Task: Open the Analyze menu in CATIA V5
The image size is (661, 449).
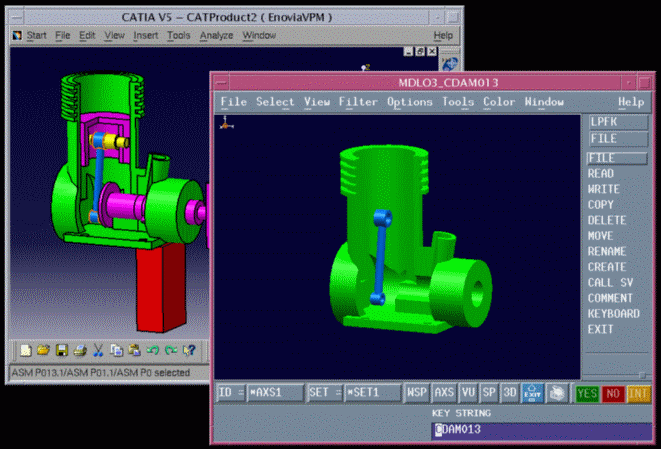Action: pyautogui.click(x=216, y=35)
